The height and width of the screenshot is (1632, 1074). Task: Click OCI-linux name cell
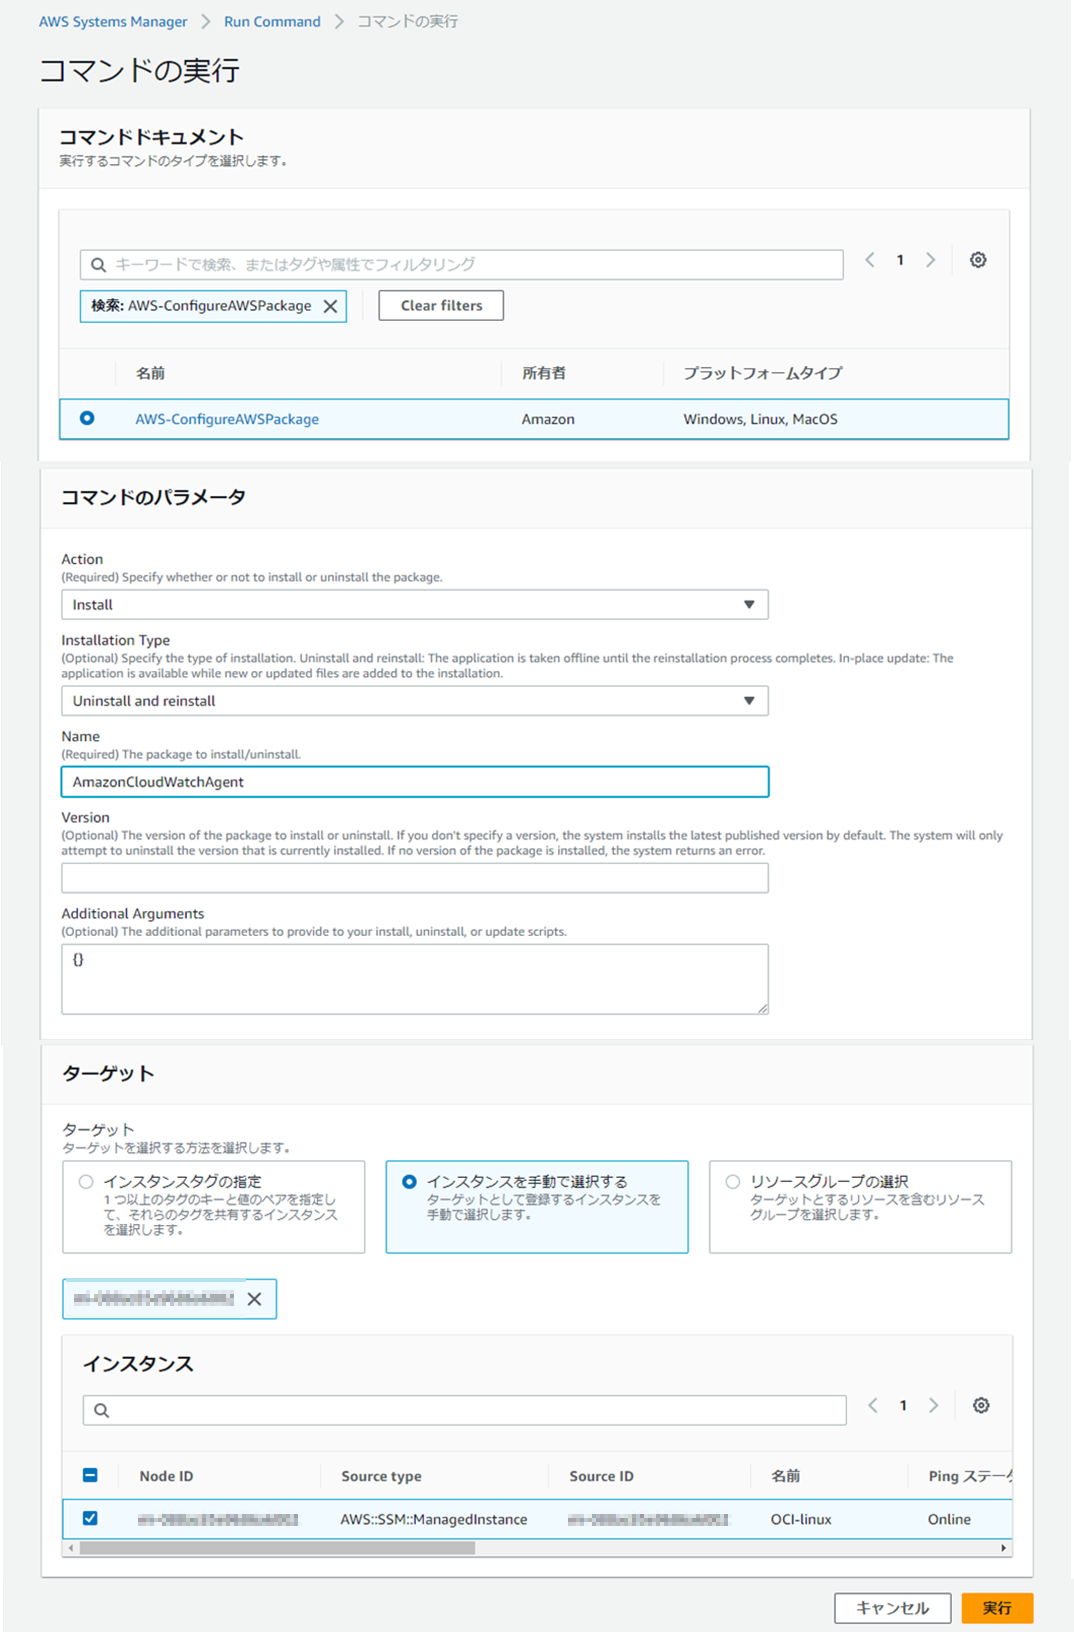(801, 1519)
